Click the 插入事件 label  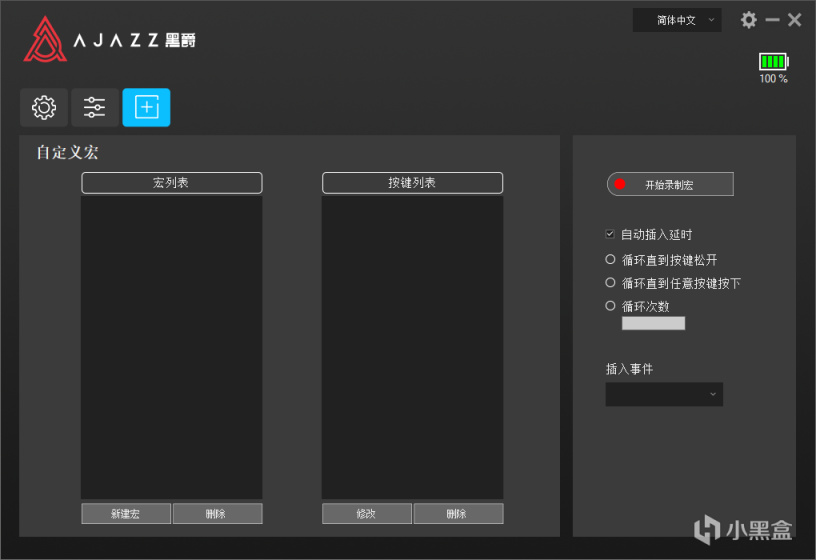tap(629, 369)
